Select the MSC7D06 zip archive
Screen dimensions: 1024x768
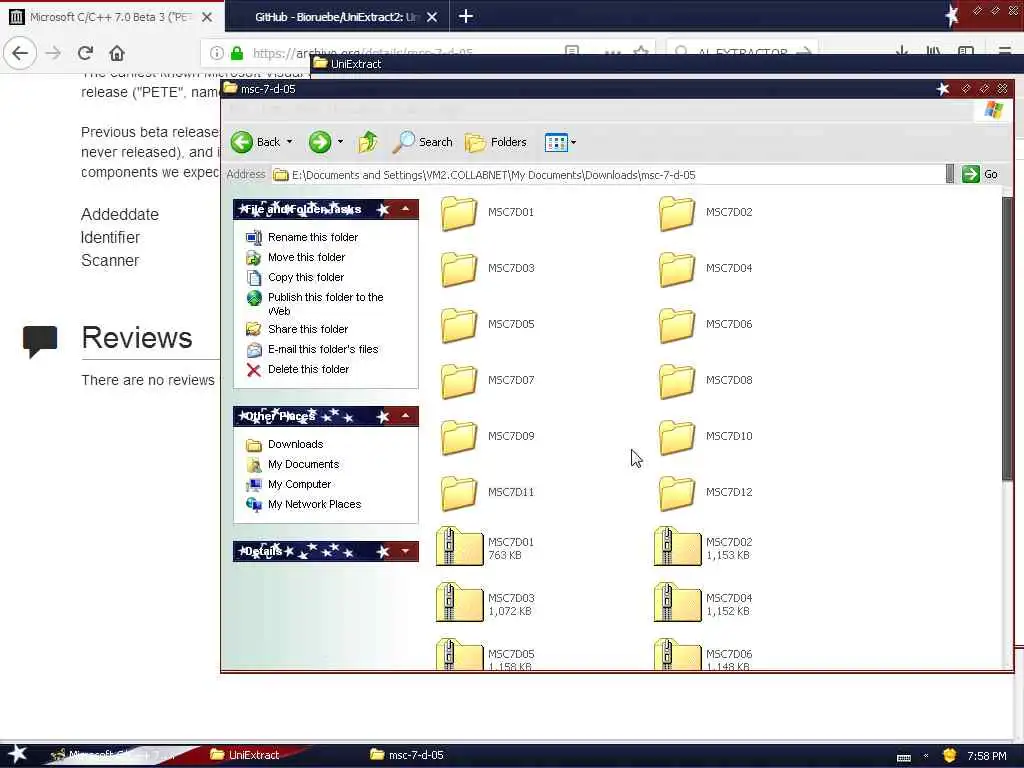coord(677,655)
